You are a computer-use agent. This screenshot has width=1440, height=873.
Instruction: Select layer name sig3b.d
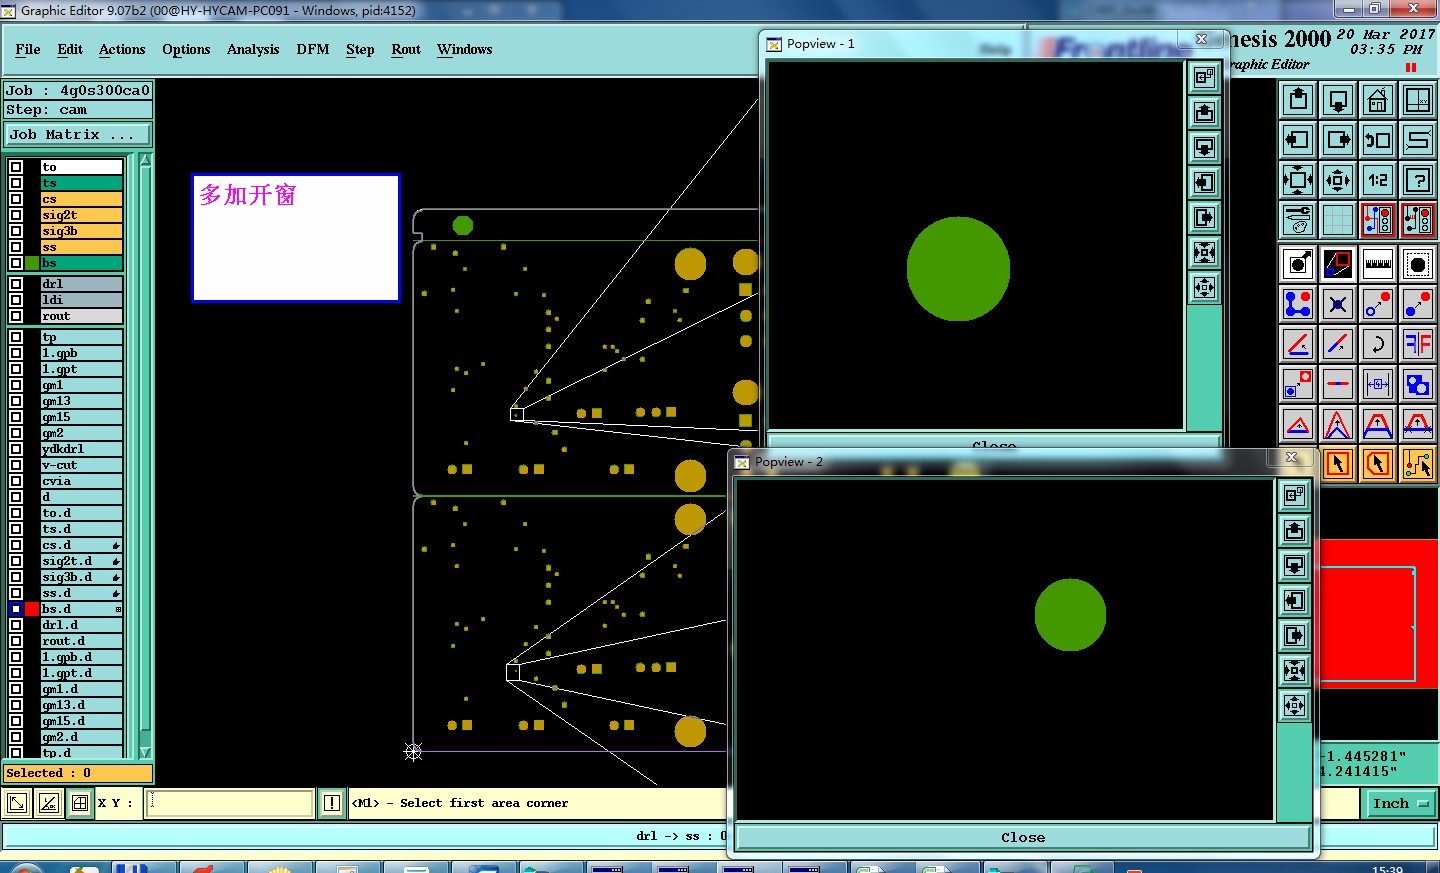pyautogui.click(x=81, y=577)
